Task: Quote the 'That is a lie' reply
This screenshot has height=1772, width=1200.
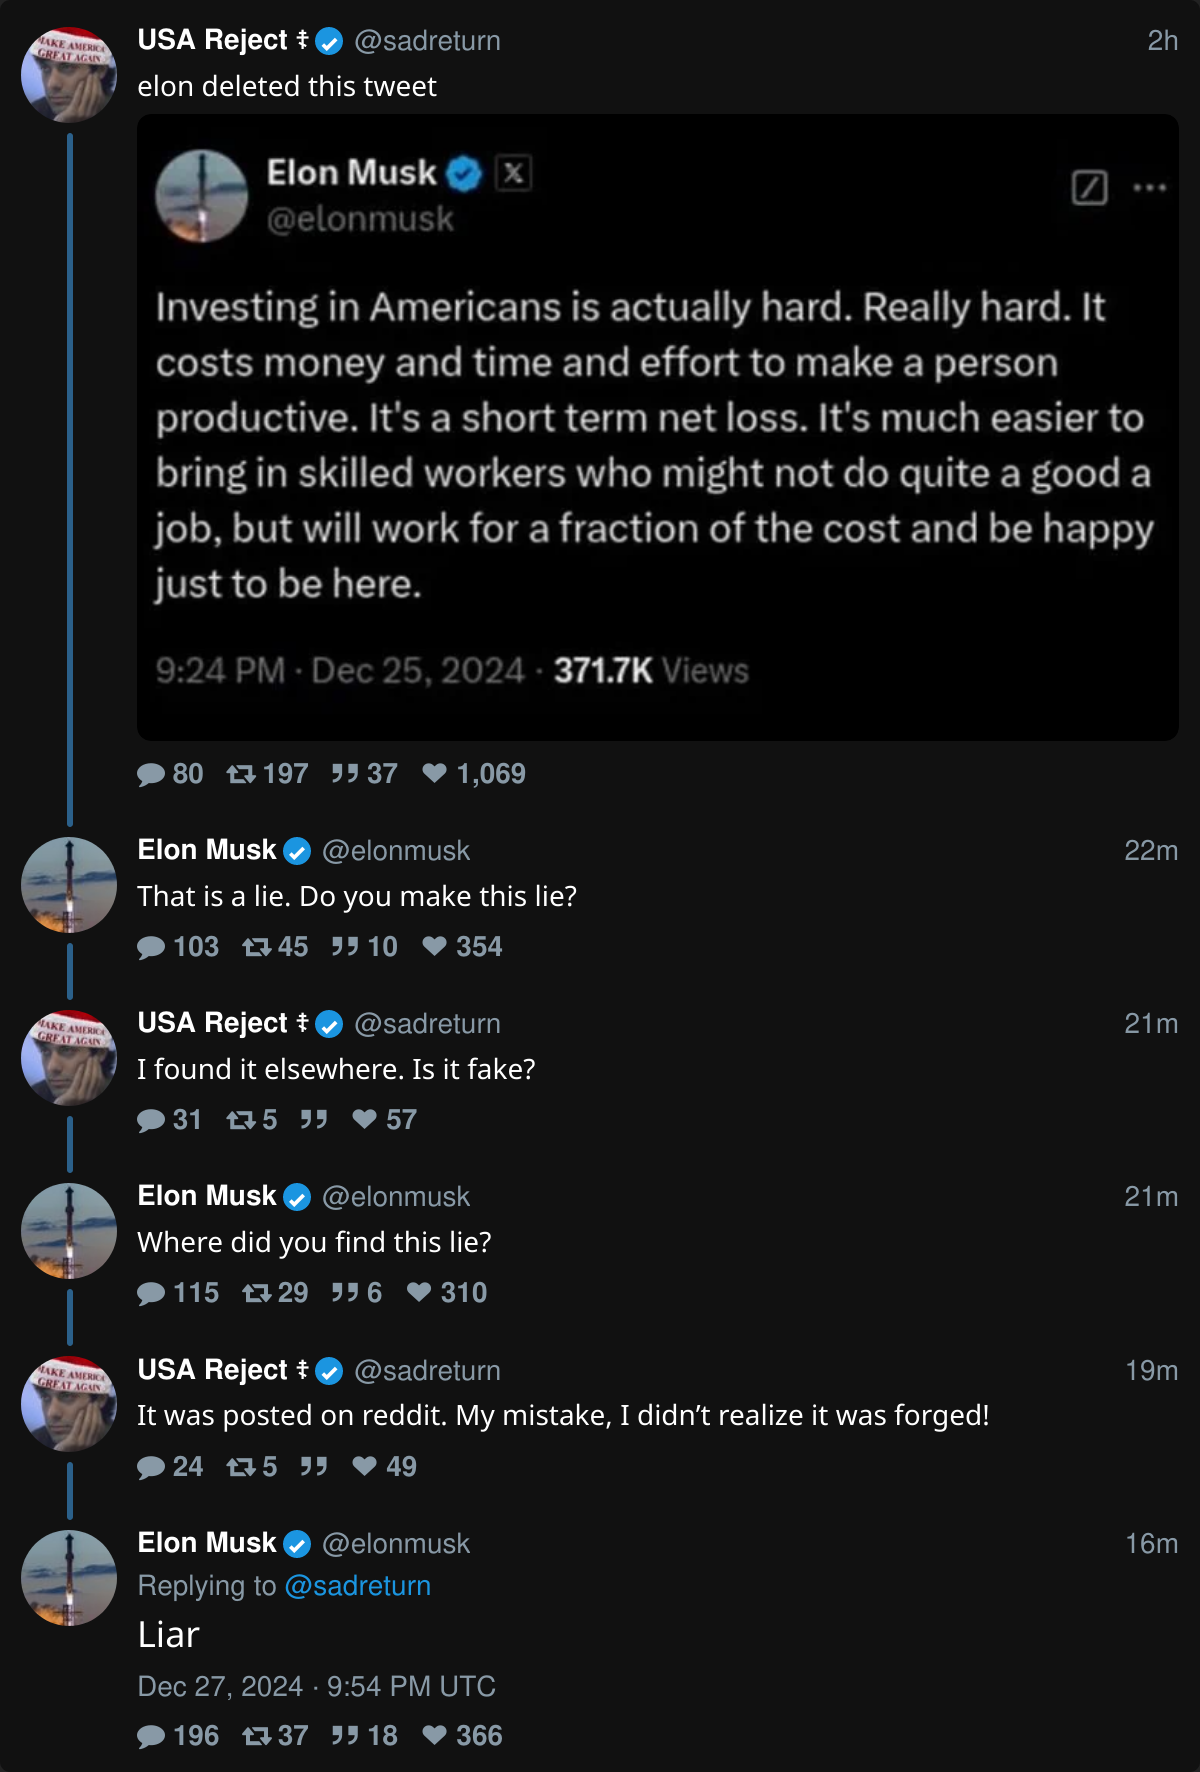Action: 345,946
